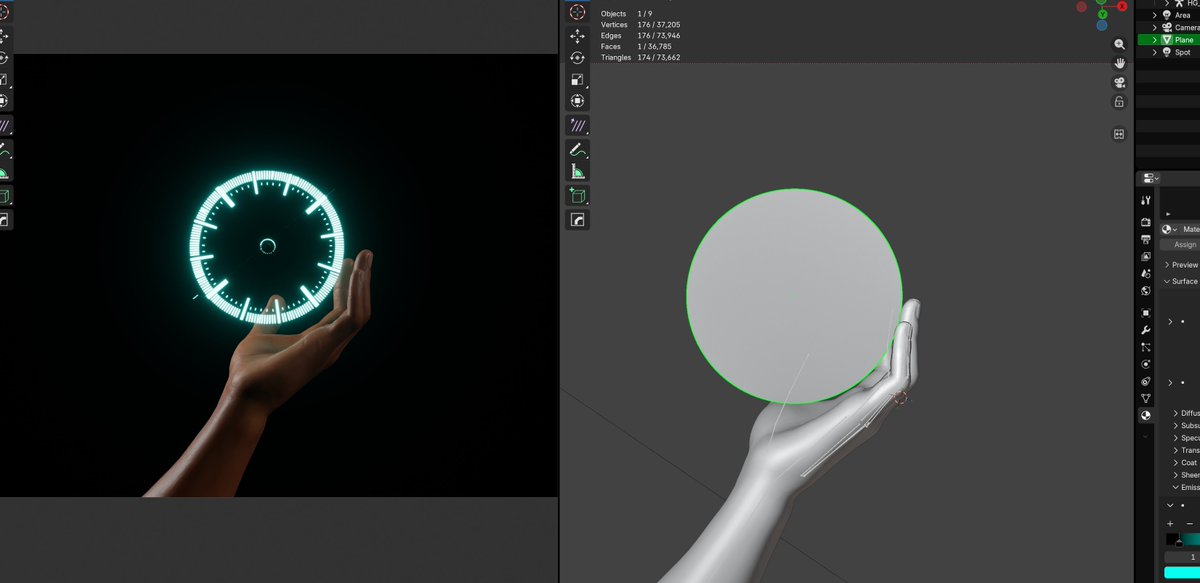The height and width of the screenshot is (583, 1200).
Task: Click the Zoom magnifier navigation gizmo
Action: (1119, 44)
